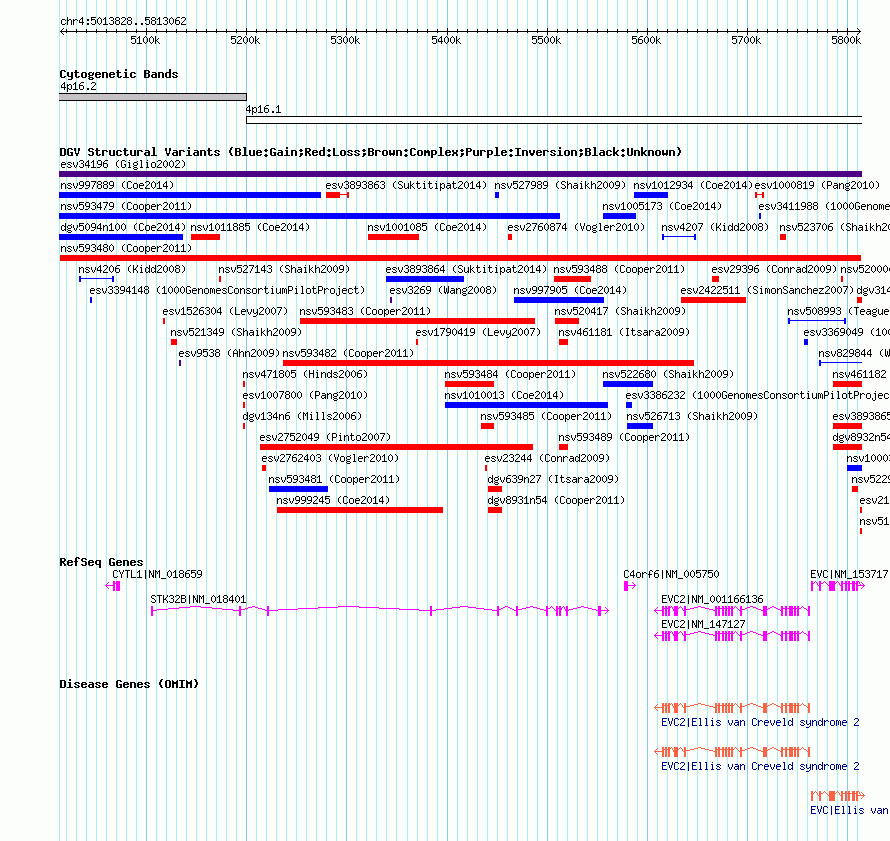Select esv29396 (Conrad2009) label
890x841 pixels.
click(774, 269)
